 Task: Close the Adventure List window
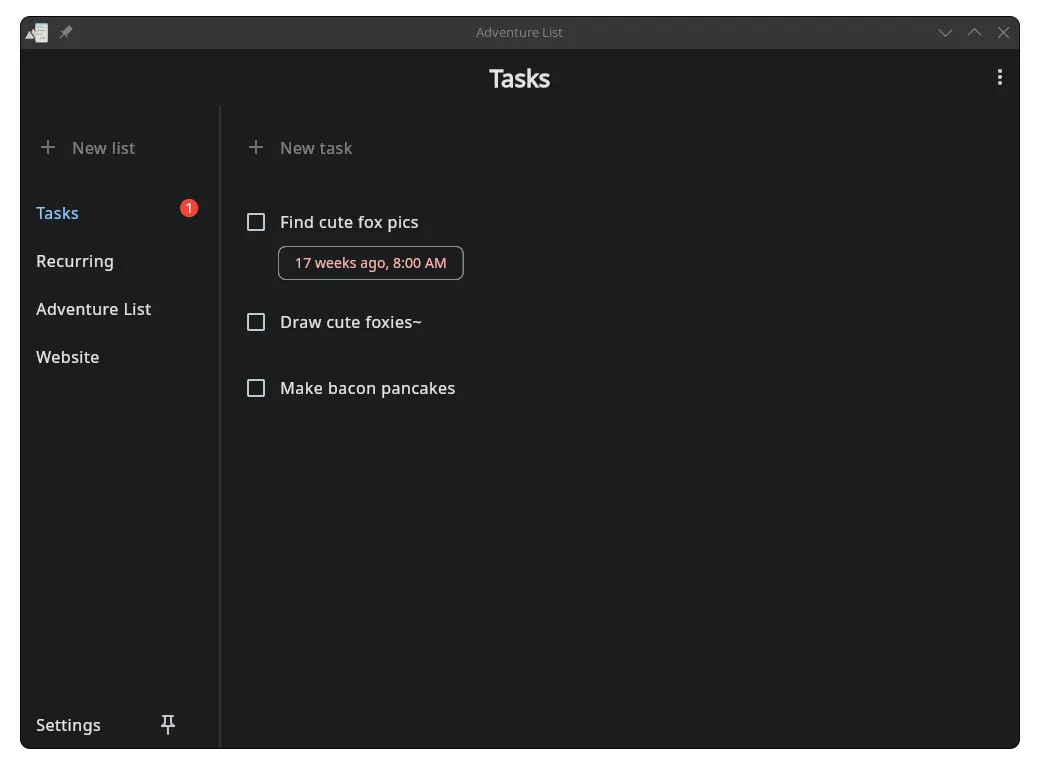pyautogui.click(x=1004, y=33)
